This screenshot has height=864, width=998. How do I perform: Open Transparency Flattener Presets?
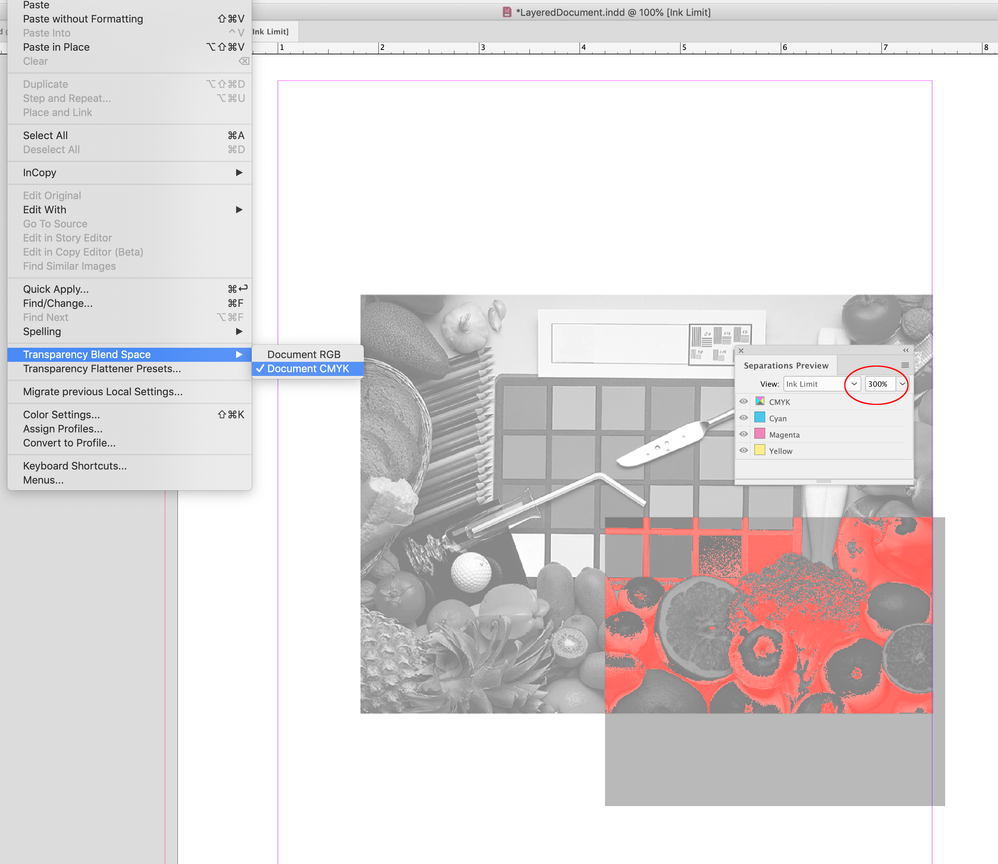click(129, 369)
